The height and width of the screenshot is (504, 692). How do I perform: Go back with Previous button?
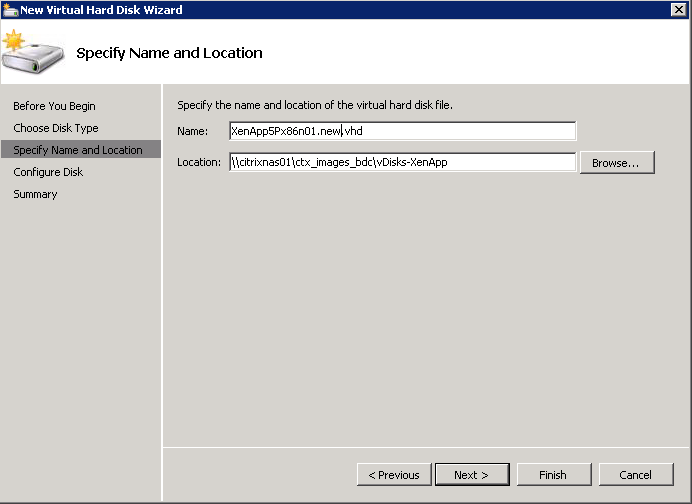(x=394, y=475)
